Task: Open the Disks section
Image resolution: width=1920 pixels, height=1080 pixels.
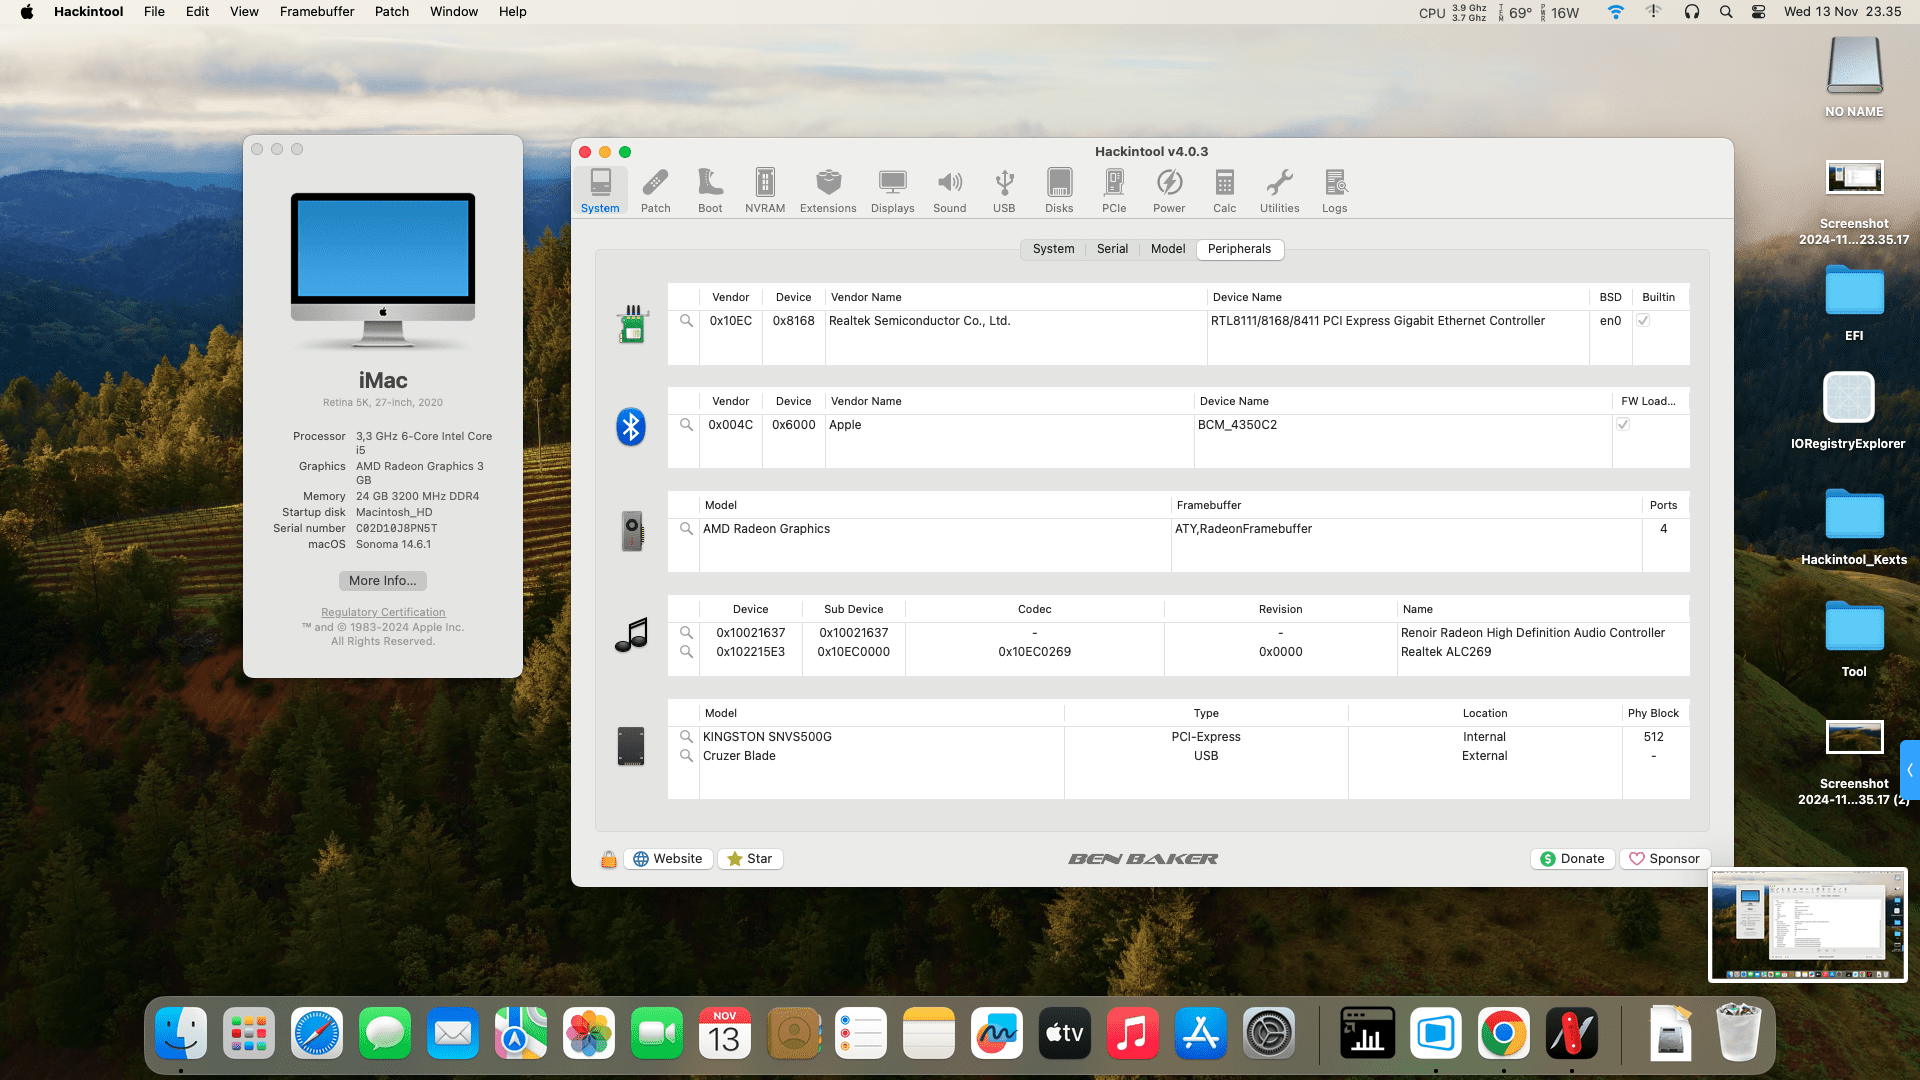Action: [x=1059, y=189]
